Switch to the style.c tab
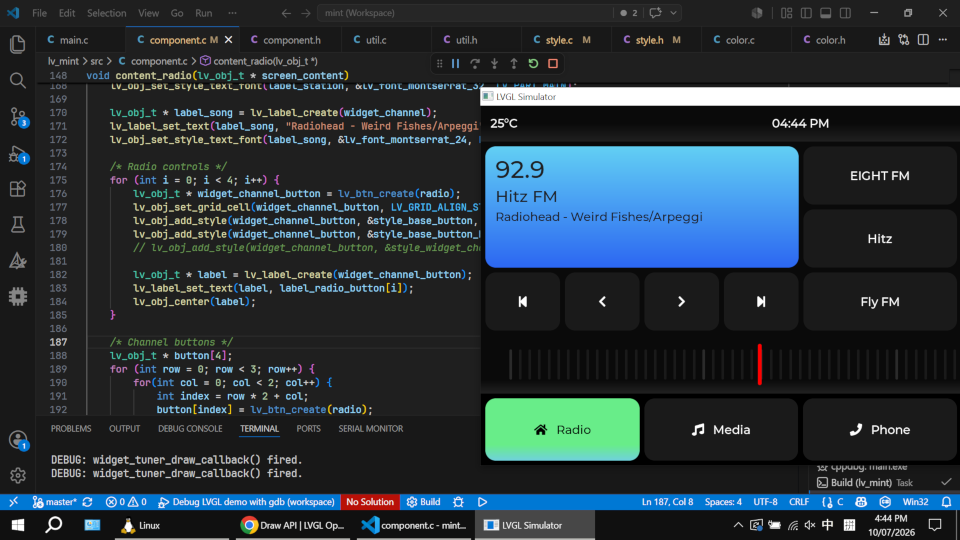The height and width of the screenshot is (540, 960). [566, 40]
